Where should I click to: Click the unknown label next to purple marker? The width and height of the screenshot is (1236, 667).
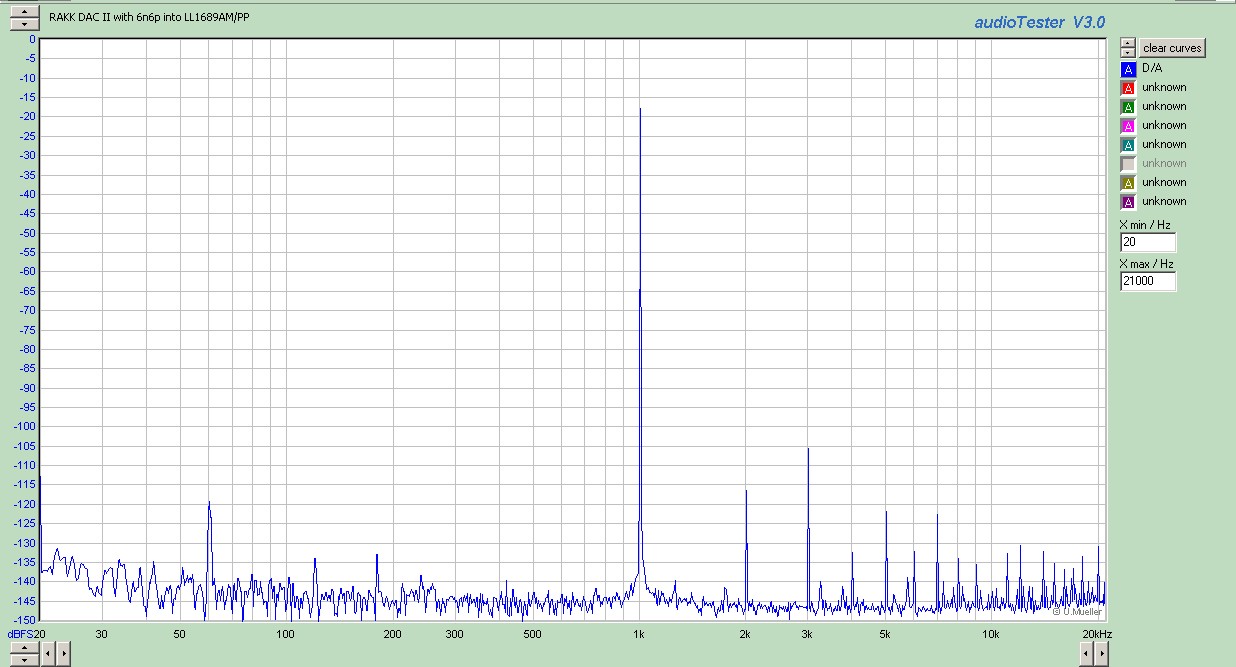click(x=1164, y=201)
